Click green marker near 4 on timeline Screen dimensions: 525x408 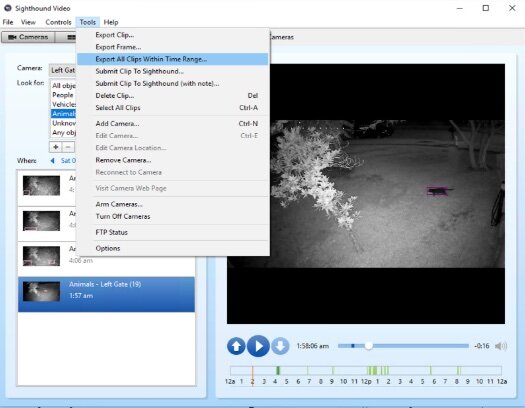[x=278, y=370]
